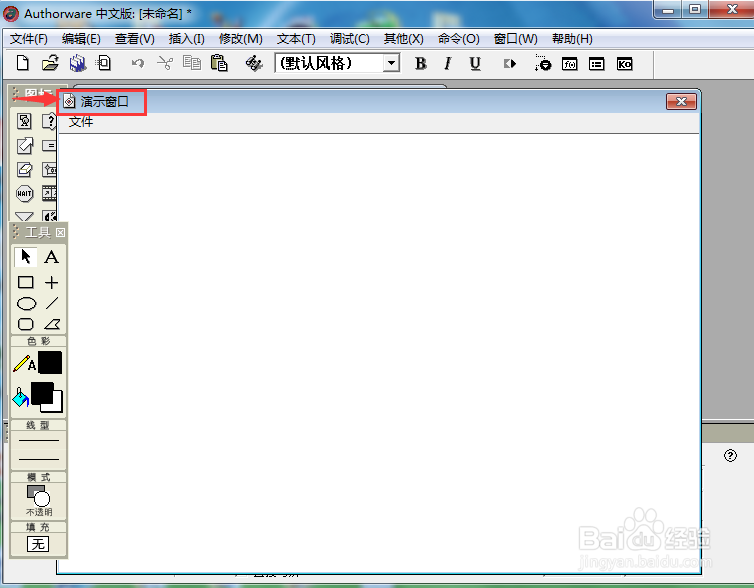Image resolution: width=754 pixels, height=588 pixels.
Task: Open the Control Panel icon
Action: (542, 63)
